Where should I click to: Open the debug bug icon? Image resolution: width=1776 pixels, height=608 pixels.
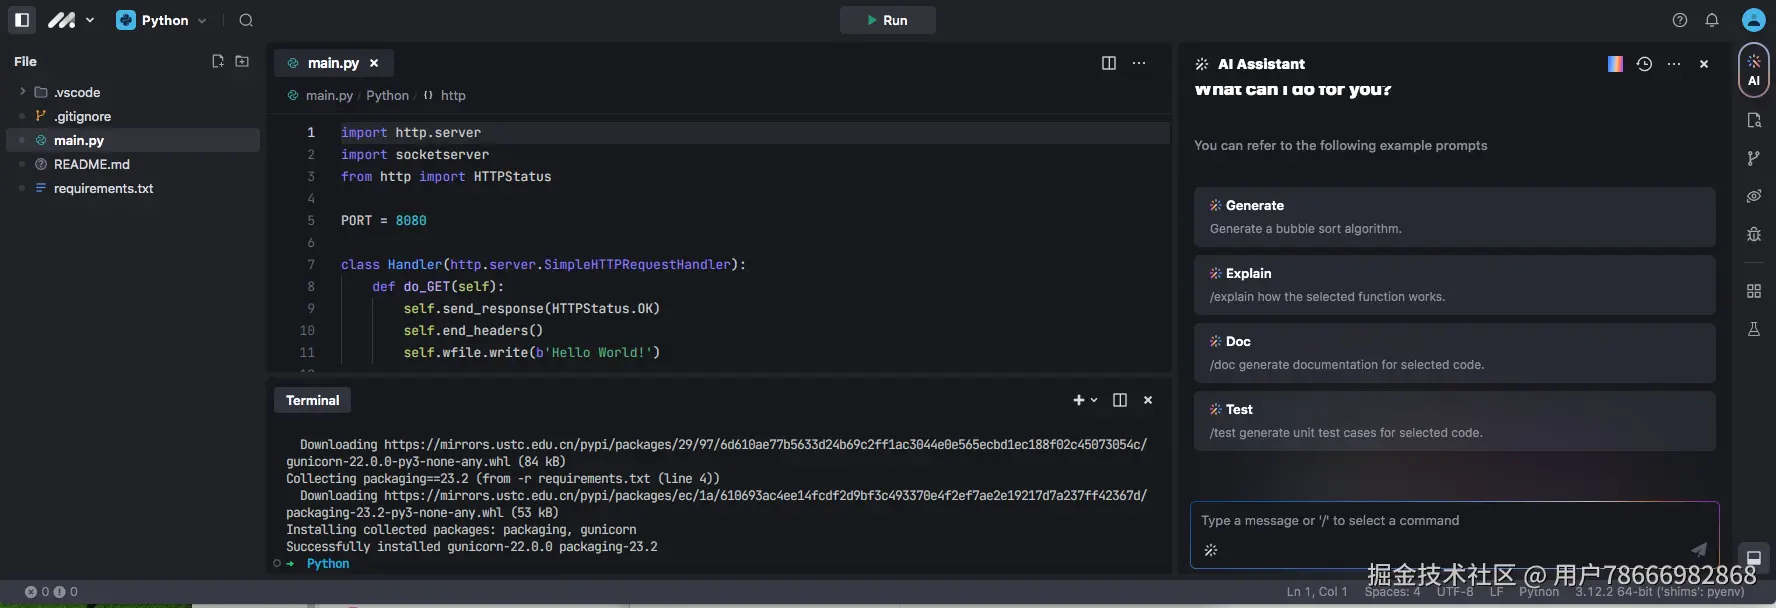click(x=1754, y=234)
